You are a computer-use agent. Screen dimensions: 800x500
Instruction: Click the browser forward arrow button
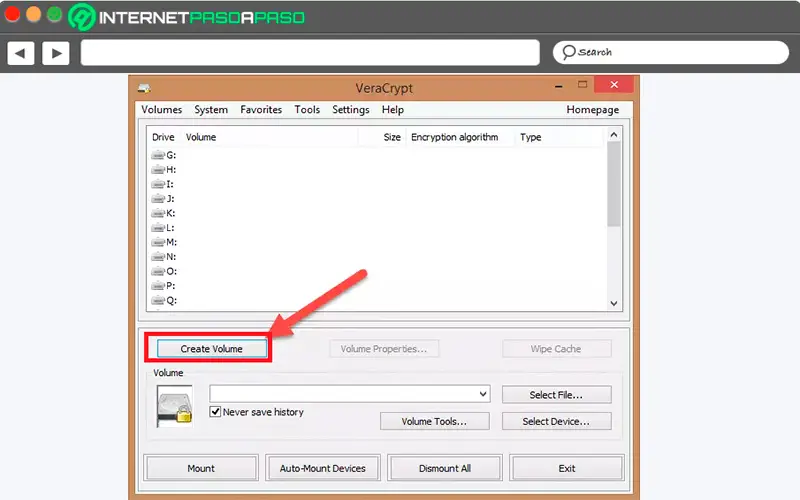(56, 53)
